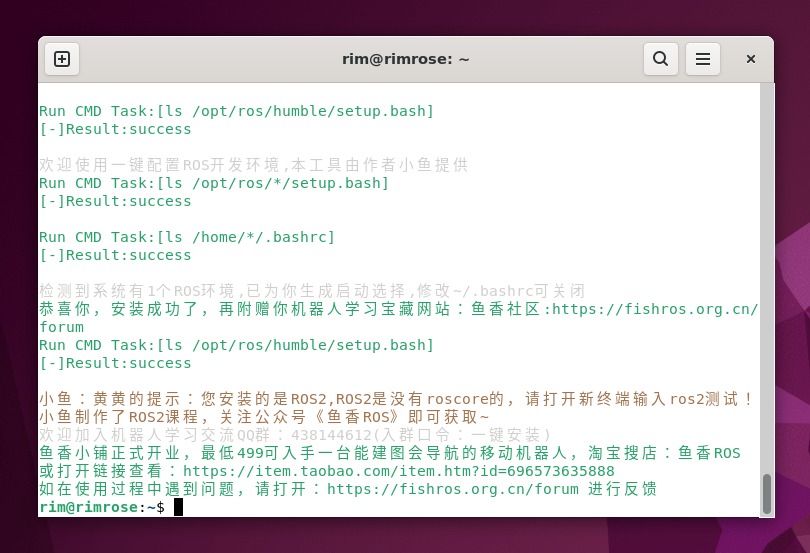Click the gray line about 1个ROS环境

(312, 291)
